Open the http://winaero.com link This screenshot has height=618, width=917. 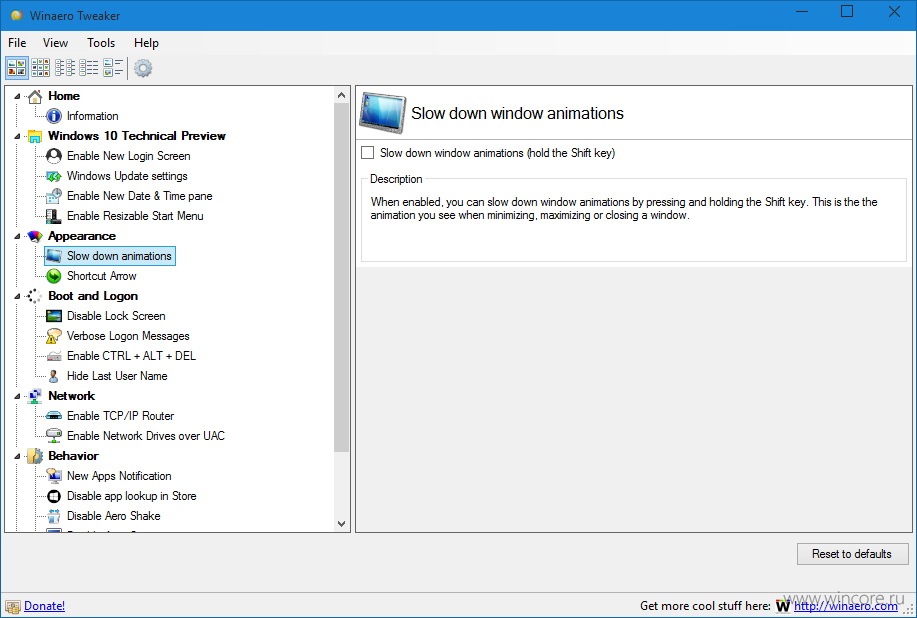(x=846, y=606)
